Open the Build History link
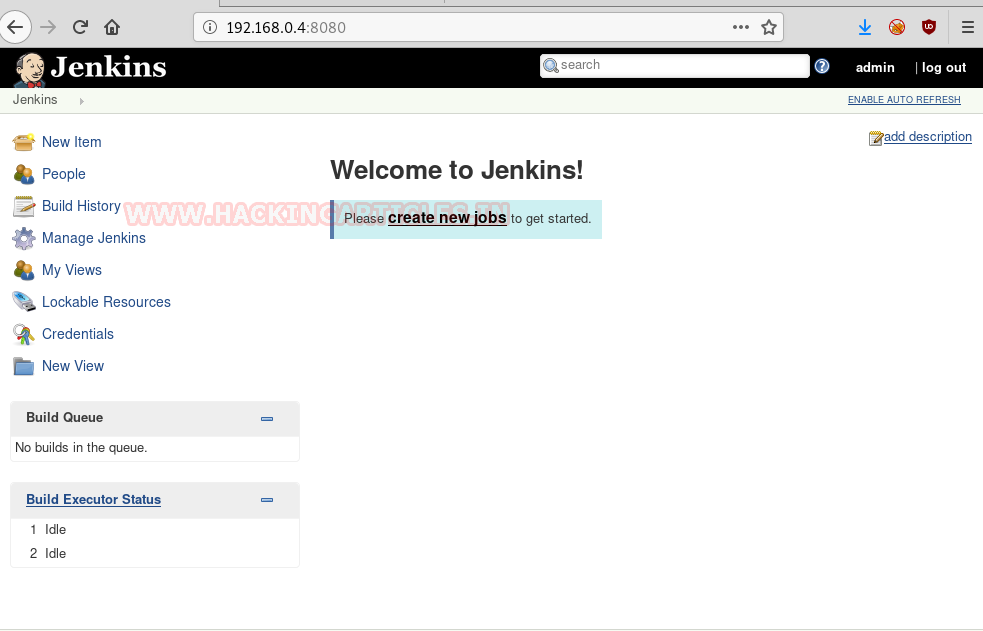This screenshot has width=983, height=631. pyautogui.click(x=81, y=206)
